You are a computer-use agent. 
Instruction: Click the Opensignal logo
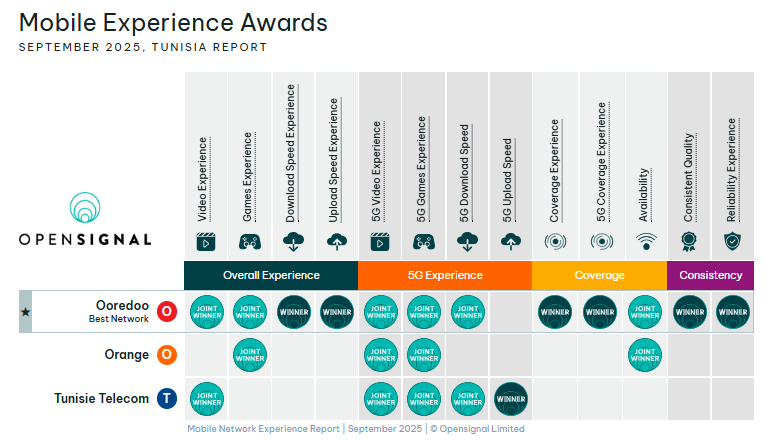click(x=85, y=219)
